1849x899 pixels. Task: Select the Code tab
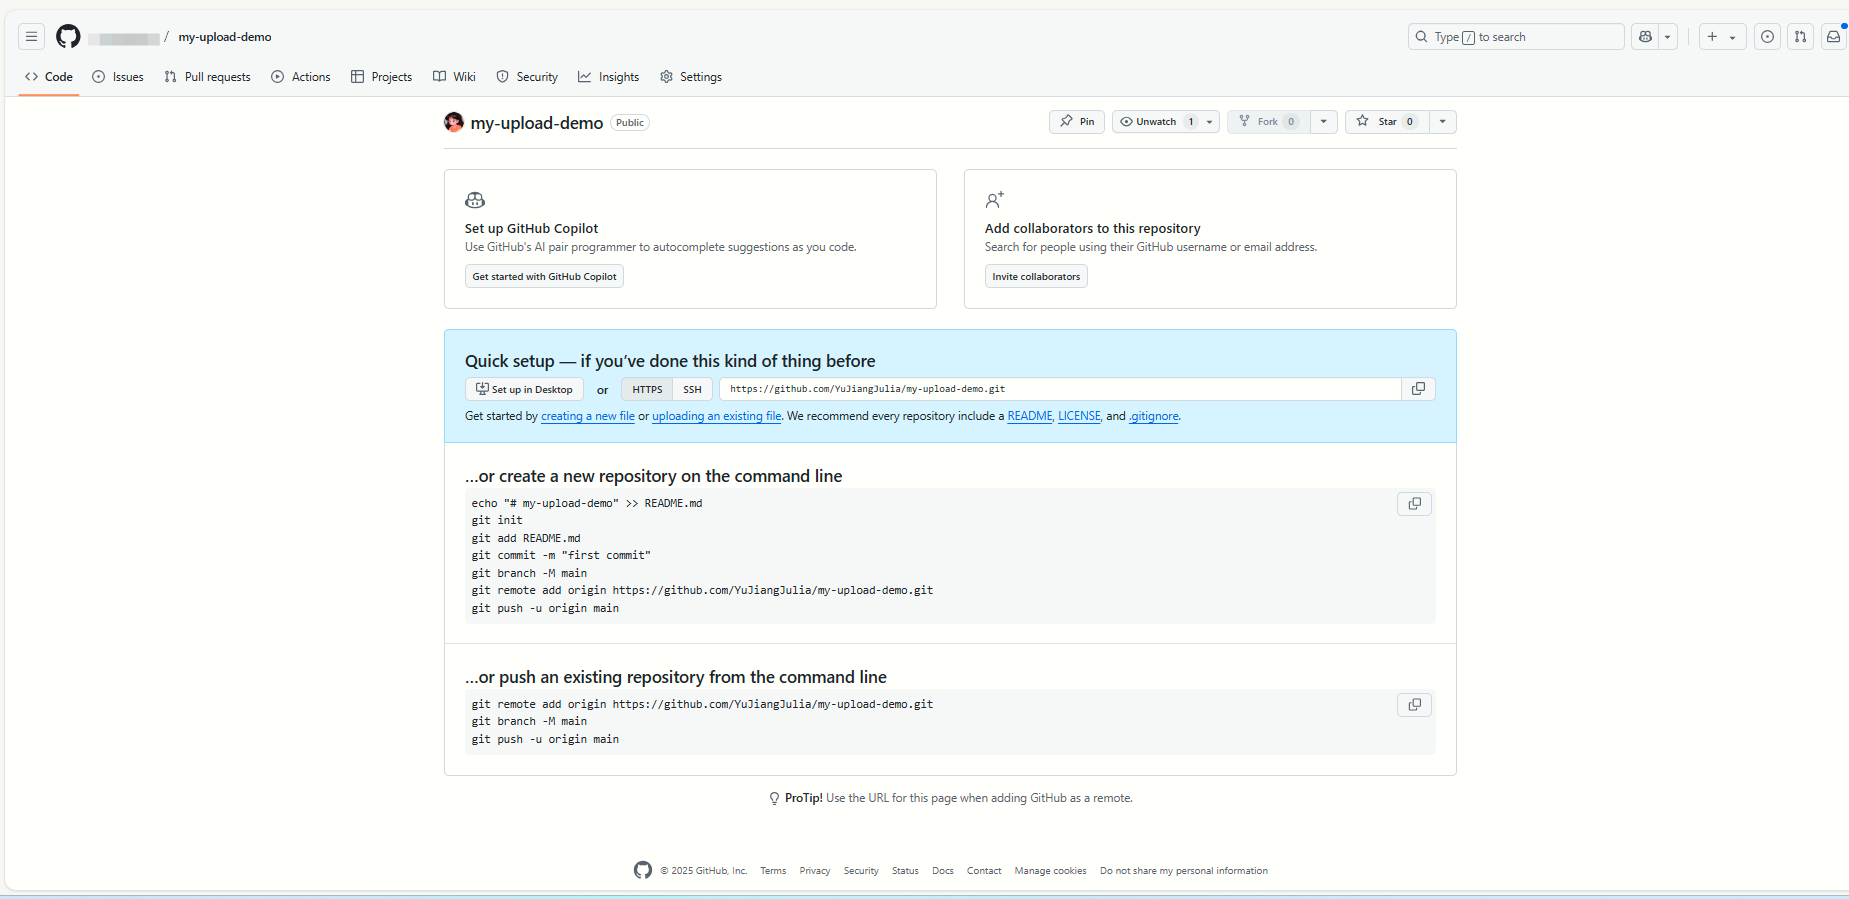point(49,77)
